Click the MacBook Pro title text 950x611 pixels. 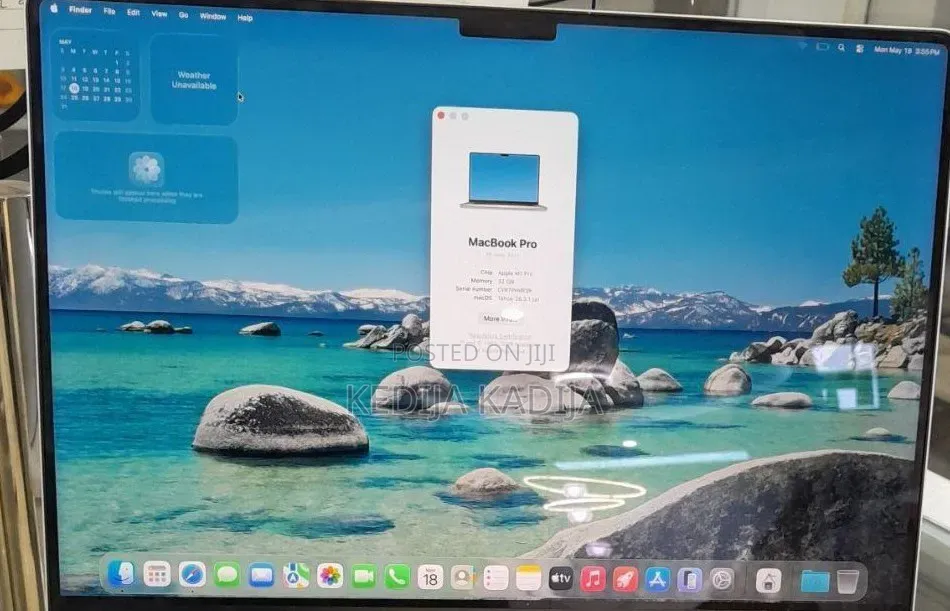pos(502,243)
